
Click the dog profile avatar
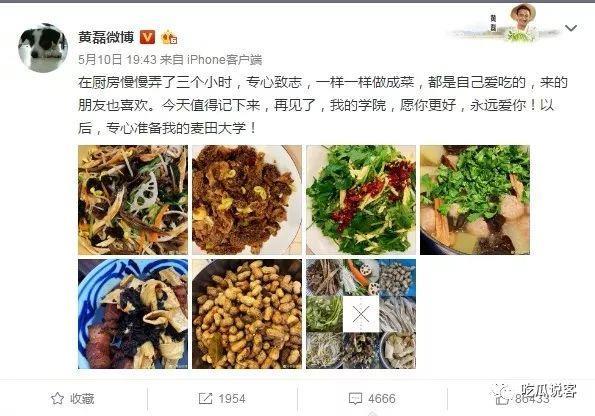coord(43,48)
